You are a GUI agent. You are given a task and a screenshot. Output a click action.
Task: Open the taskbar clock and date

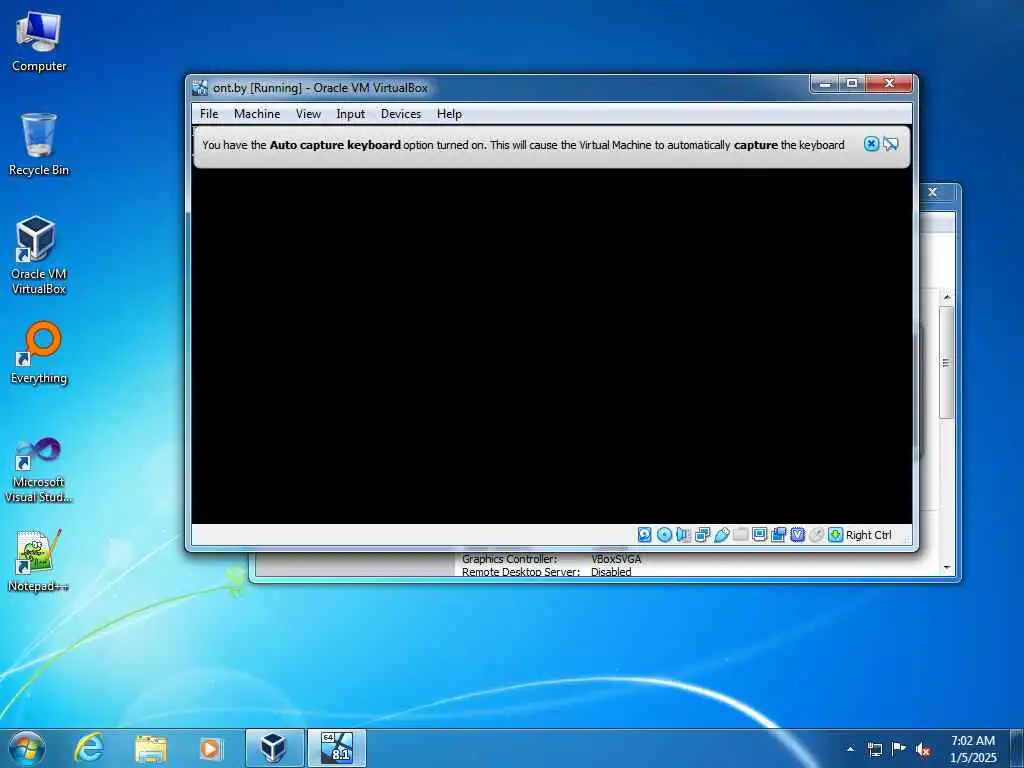tap(973, 749)
